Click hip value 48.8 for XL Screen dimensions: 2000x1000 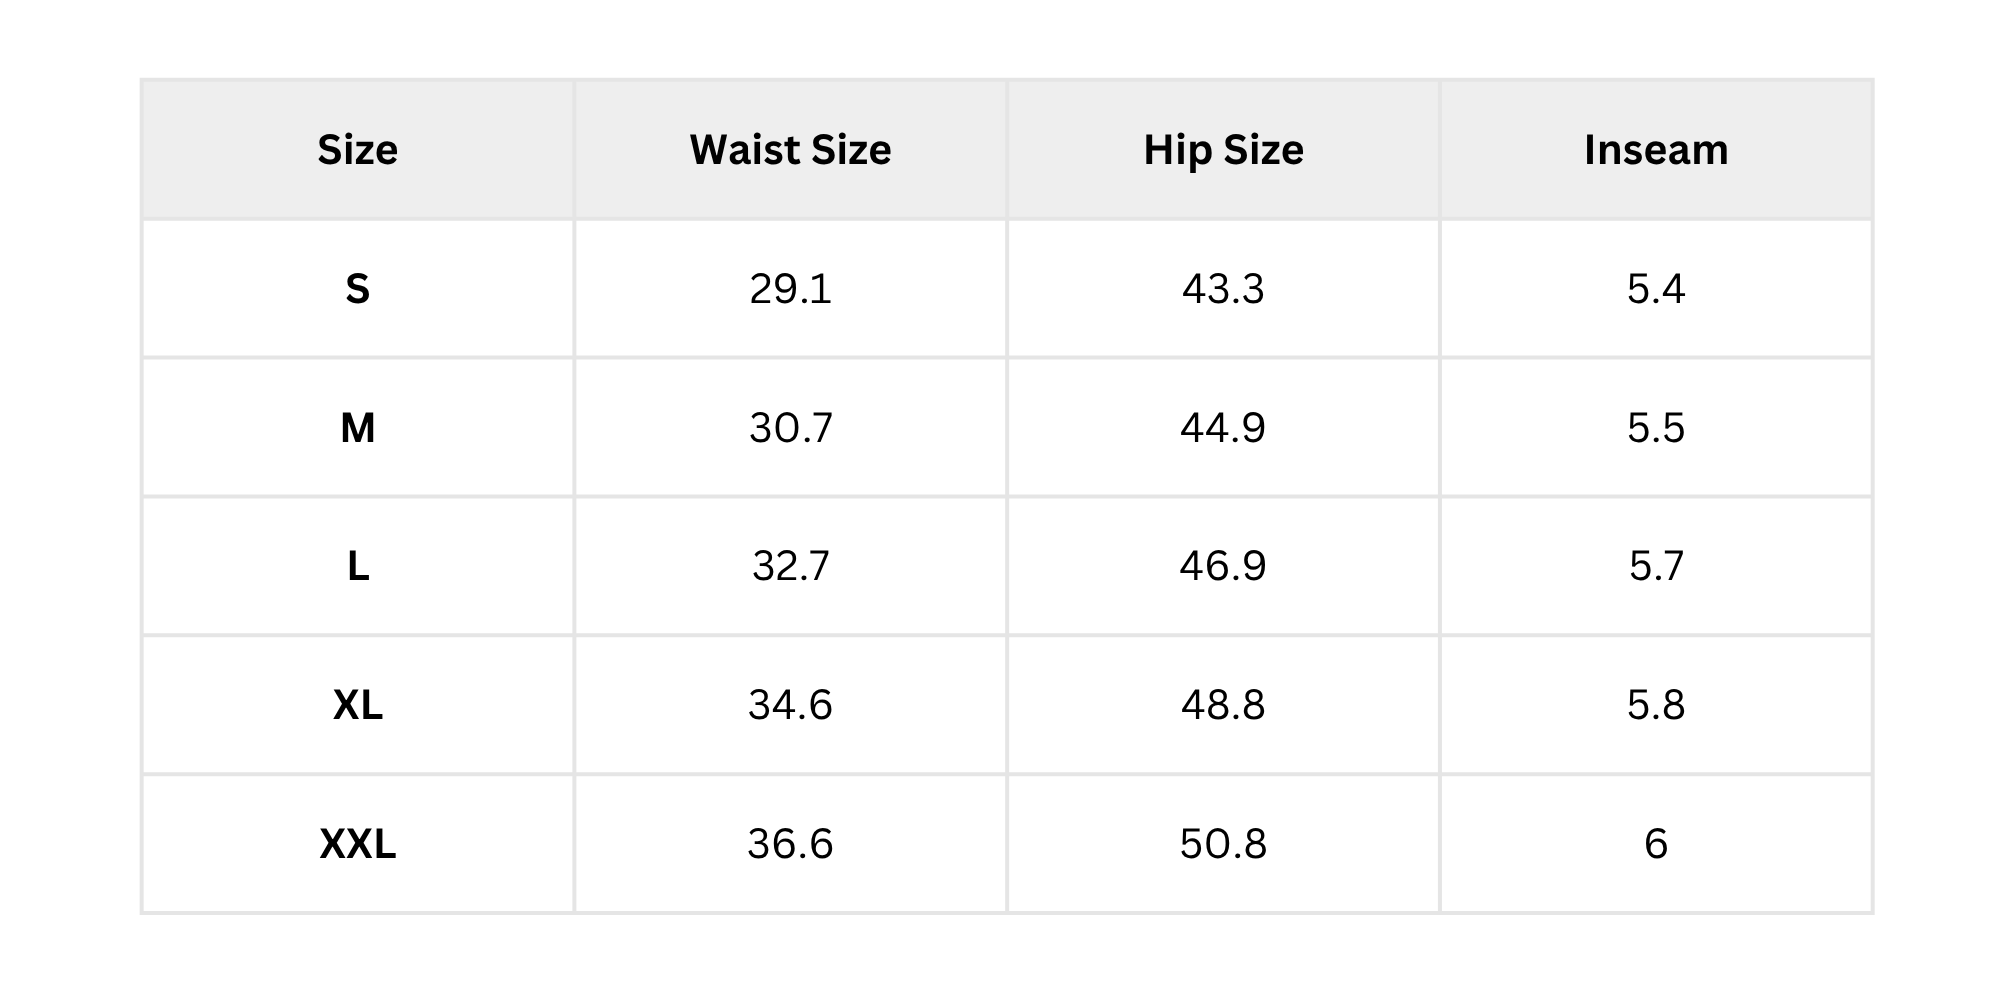1223,705
